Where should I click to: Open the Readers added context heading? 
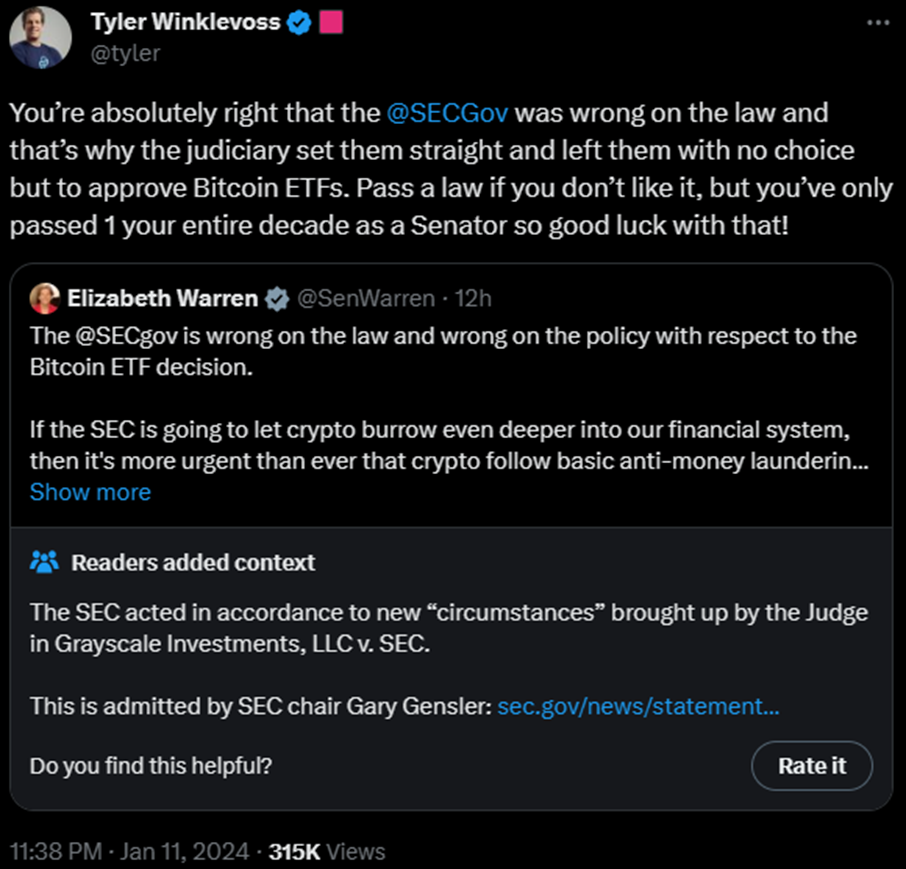[x=193, y=563]
